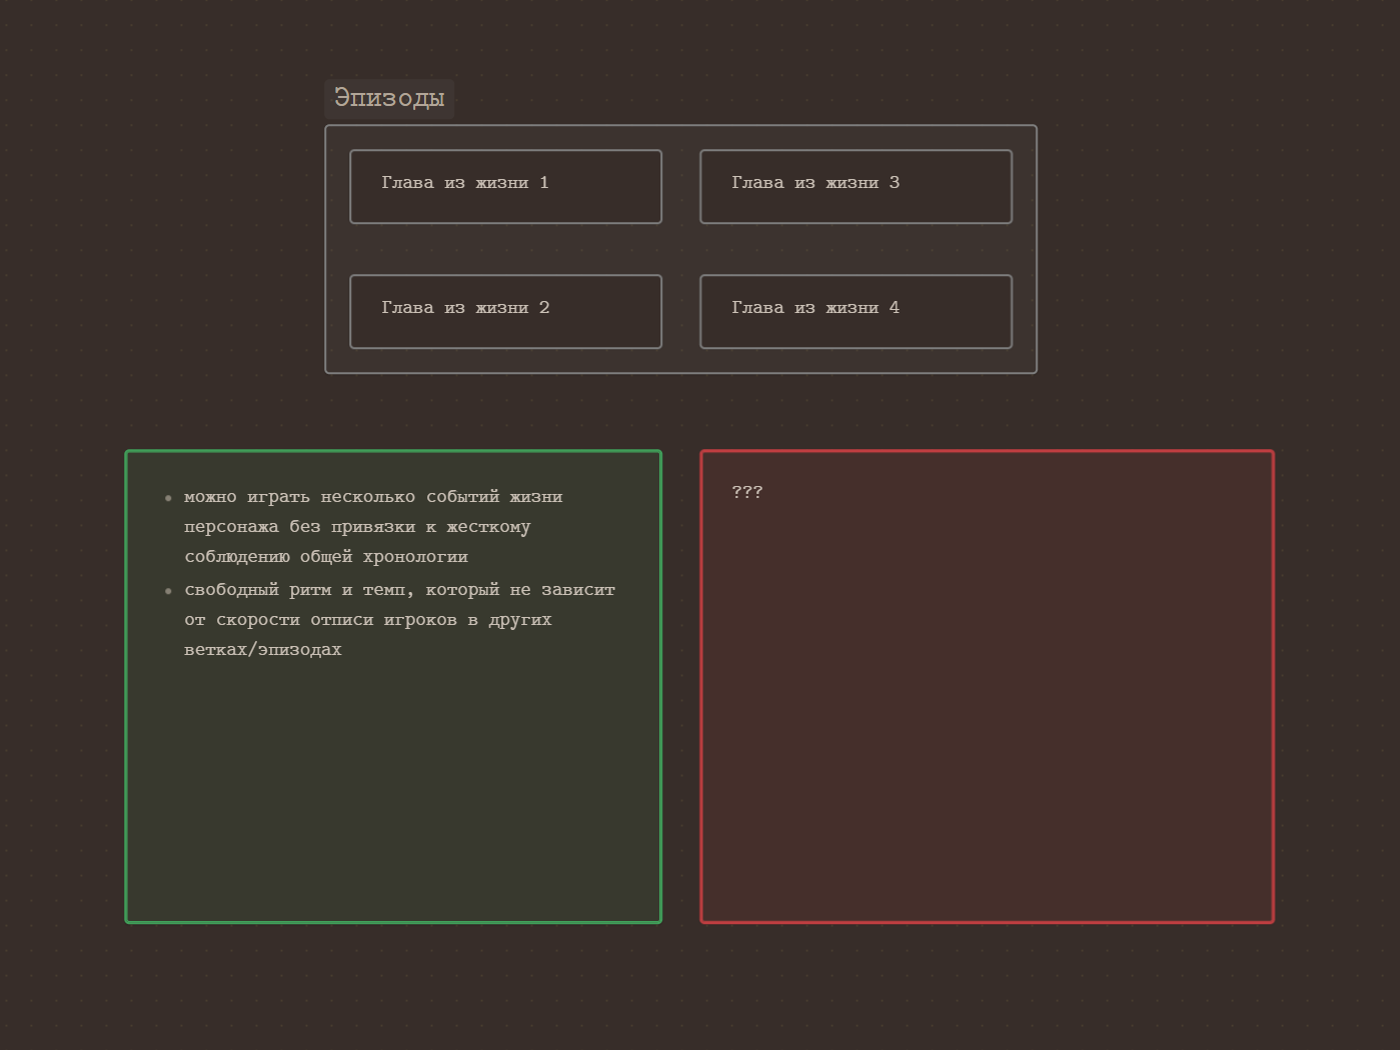
Task: Select the 'Глава из жизни 4' card
Action: point(856,312)
